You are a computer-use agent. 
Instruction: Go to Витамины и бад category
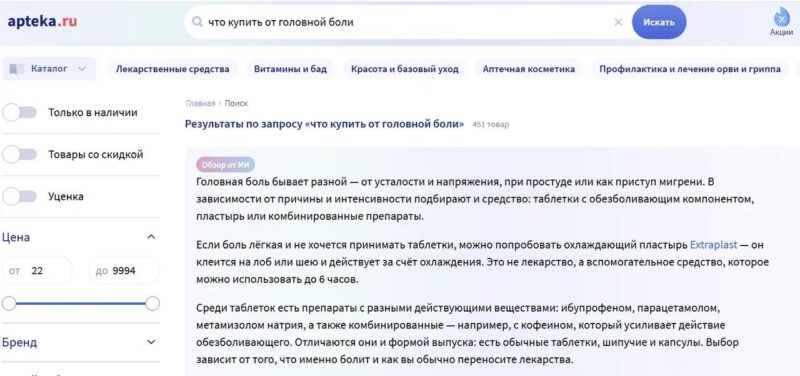click(290, 69)
